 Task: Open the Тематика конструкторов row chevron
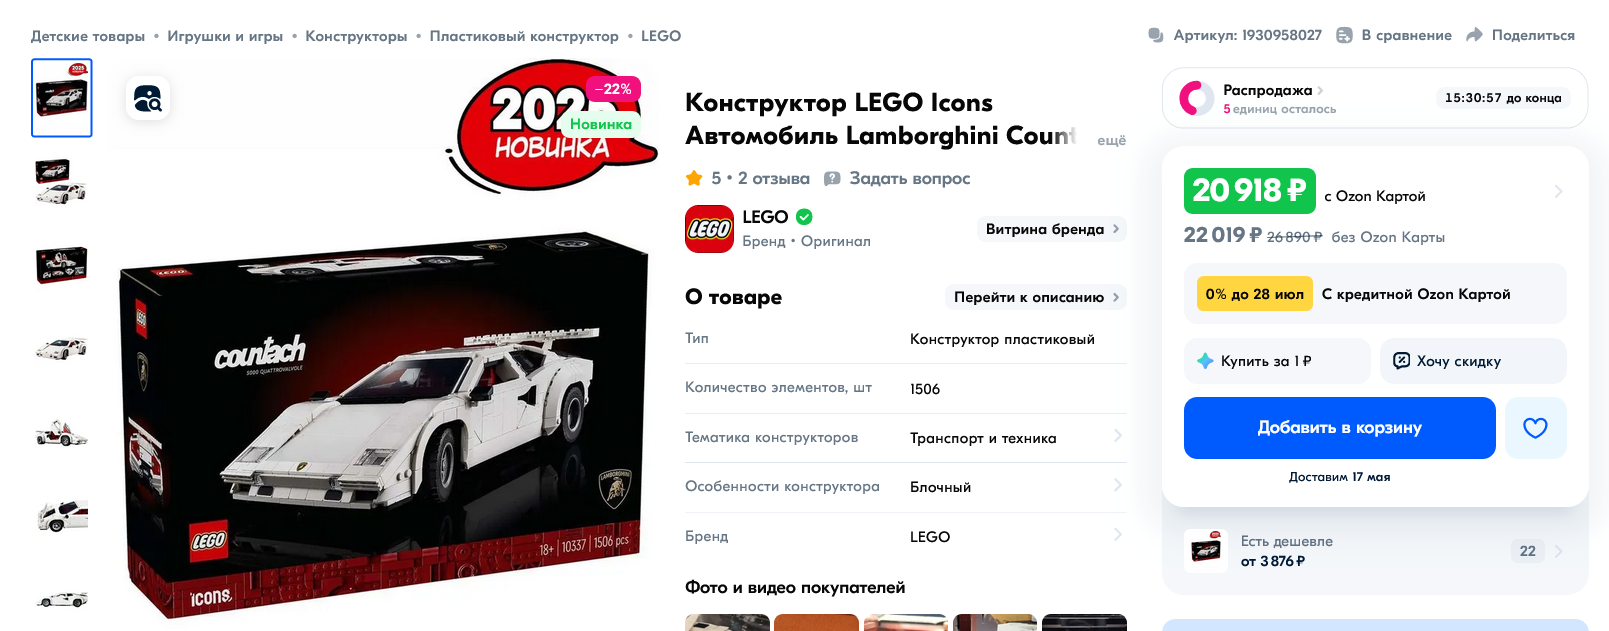[1118, 436]
